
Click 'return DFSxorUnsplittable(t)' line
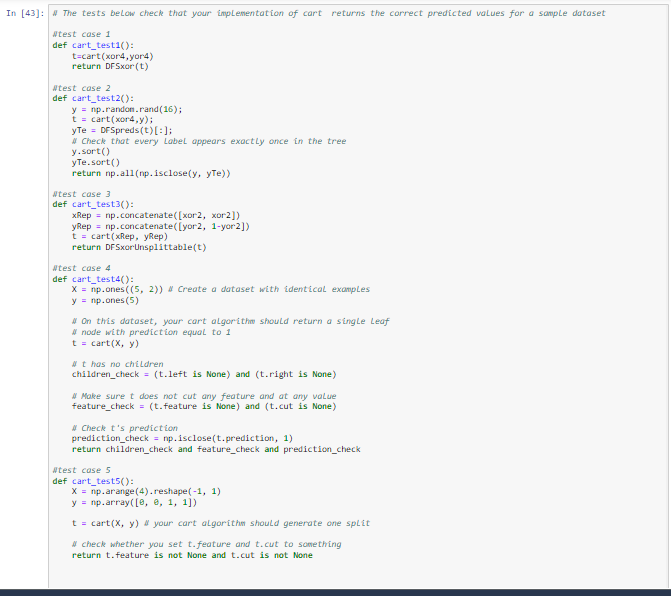click(139, 247)
